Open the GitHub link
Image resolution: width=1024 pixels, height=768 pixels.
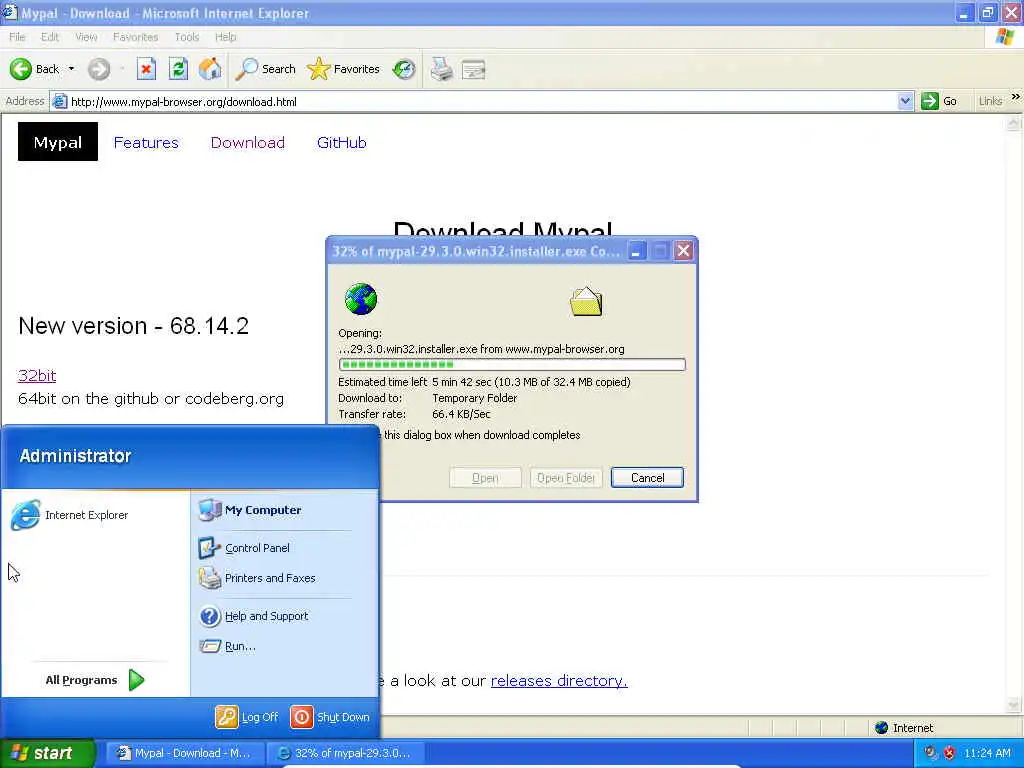click(x=342, y=142)
